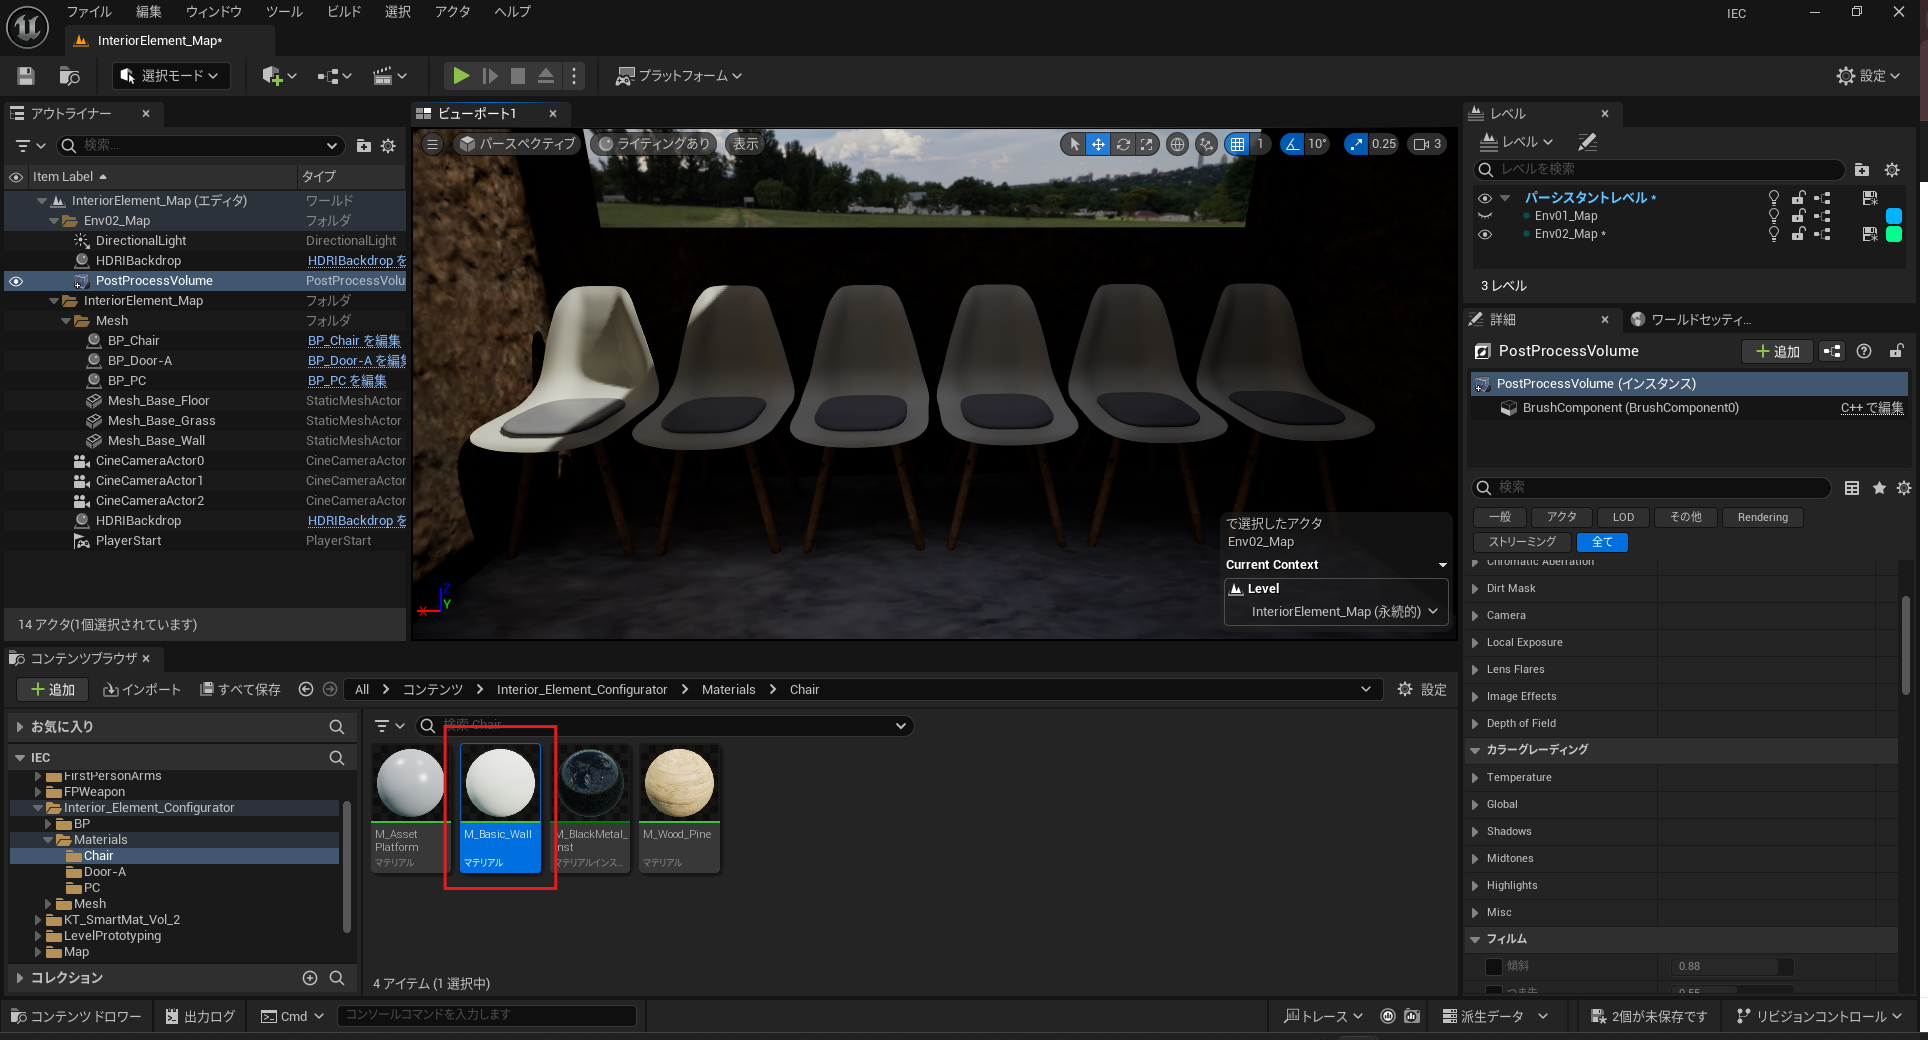Image resolution: width=1928 pixels, height=1040 pixels.
Task: Expand the Depth of Field section
Action: 1475,723
